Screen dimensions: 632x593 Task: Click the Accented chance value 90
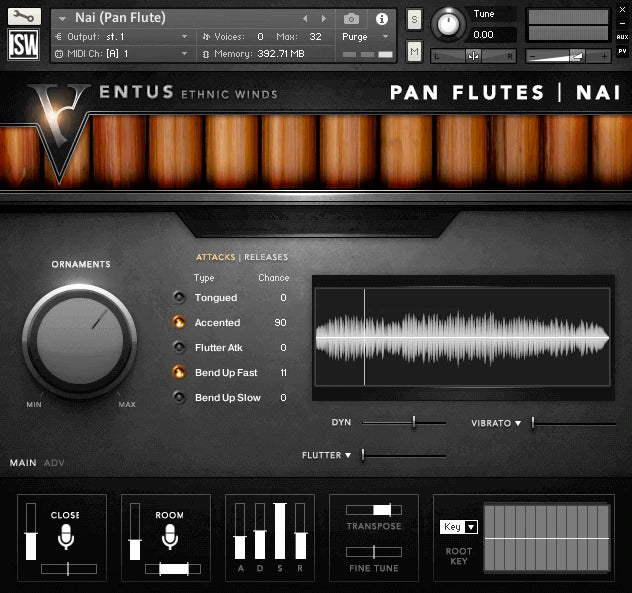point(280,323)
